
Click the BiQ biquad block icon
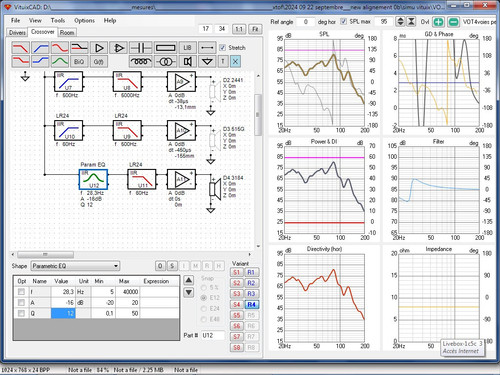pos(79,61)
